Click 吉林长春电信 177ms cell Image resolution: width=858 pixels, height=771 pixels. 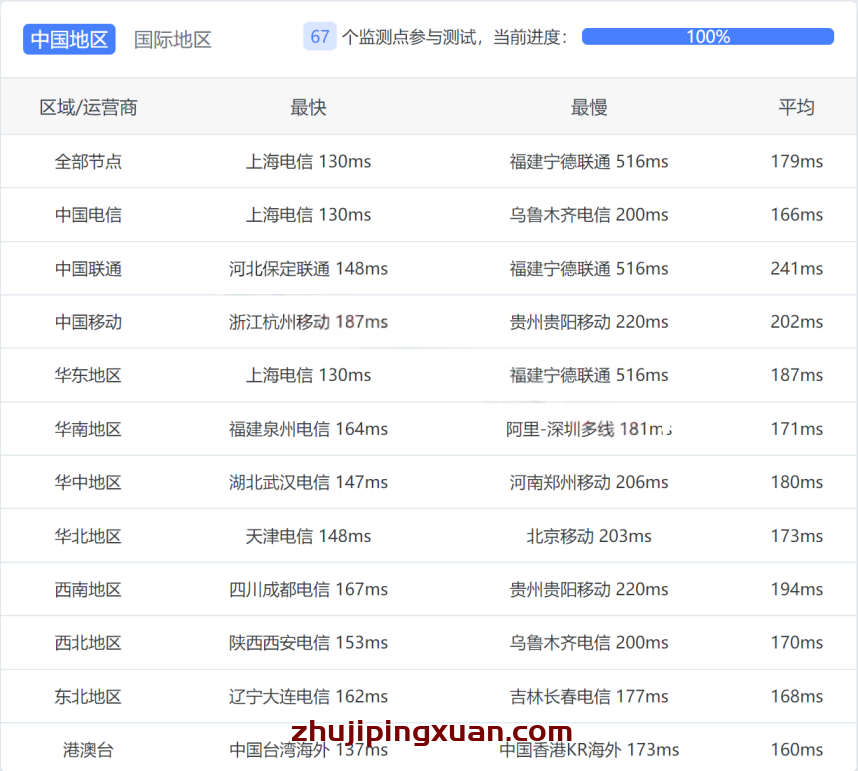click(589, 697)
